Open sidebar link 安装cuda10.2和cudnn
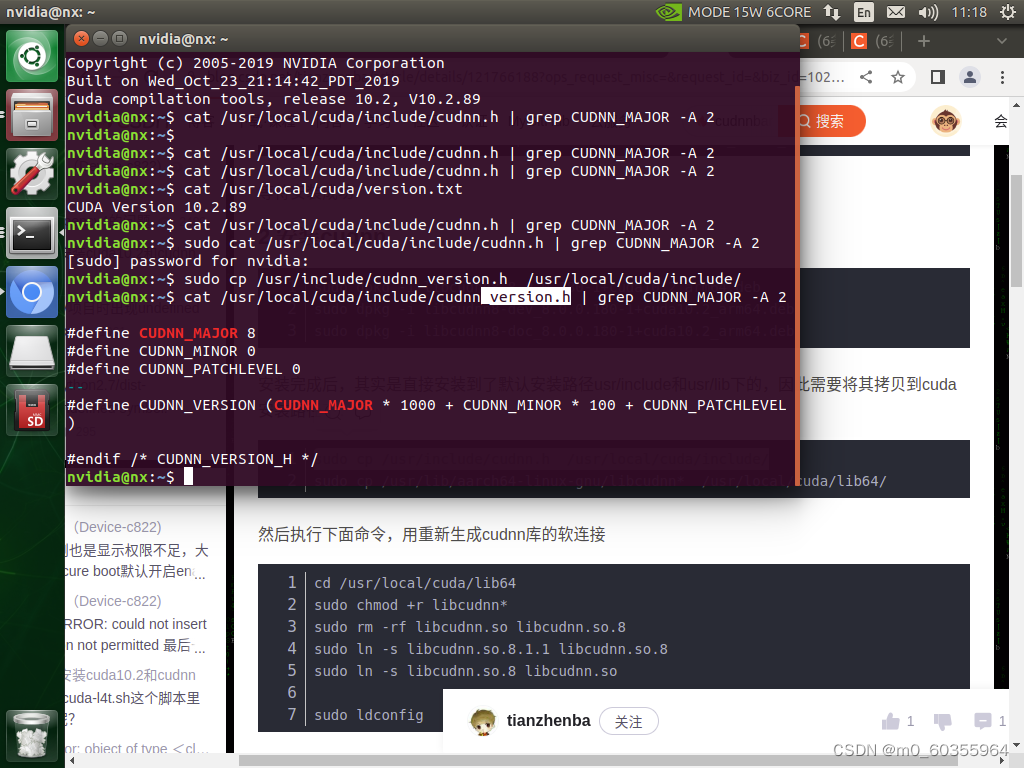This screenshot has width=1024, height=768. point(131,675)
